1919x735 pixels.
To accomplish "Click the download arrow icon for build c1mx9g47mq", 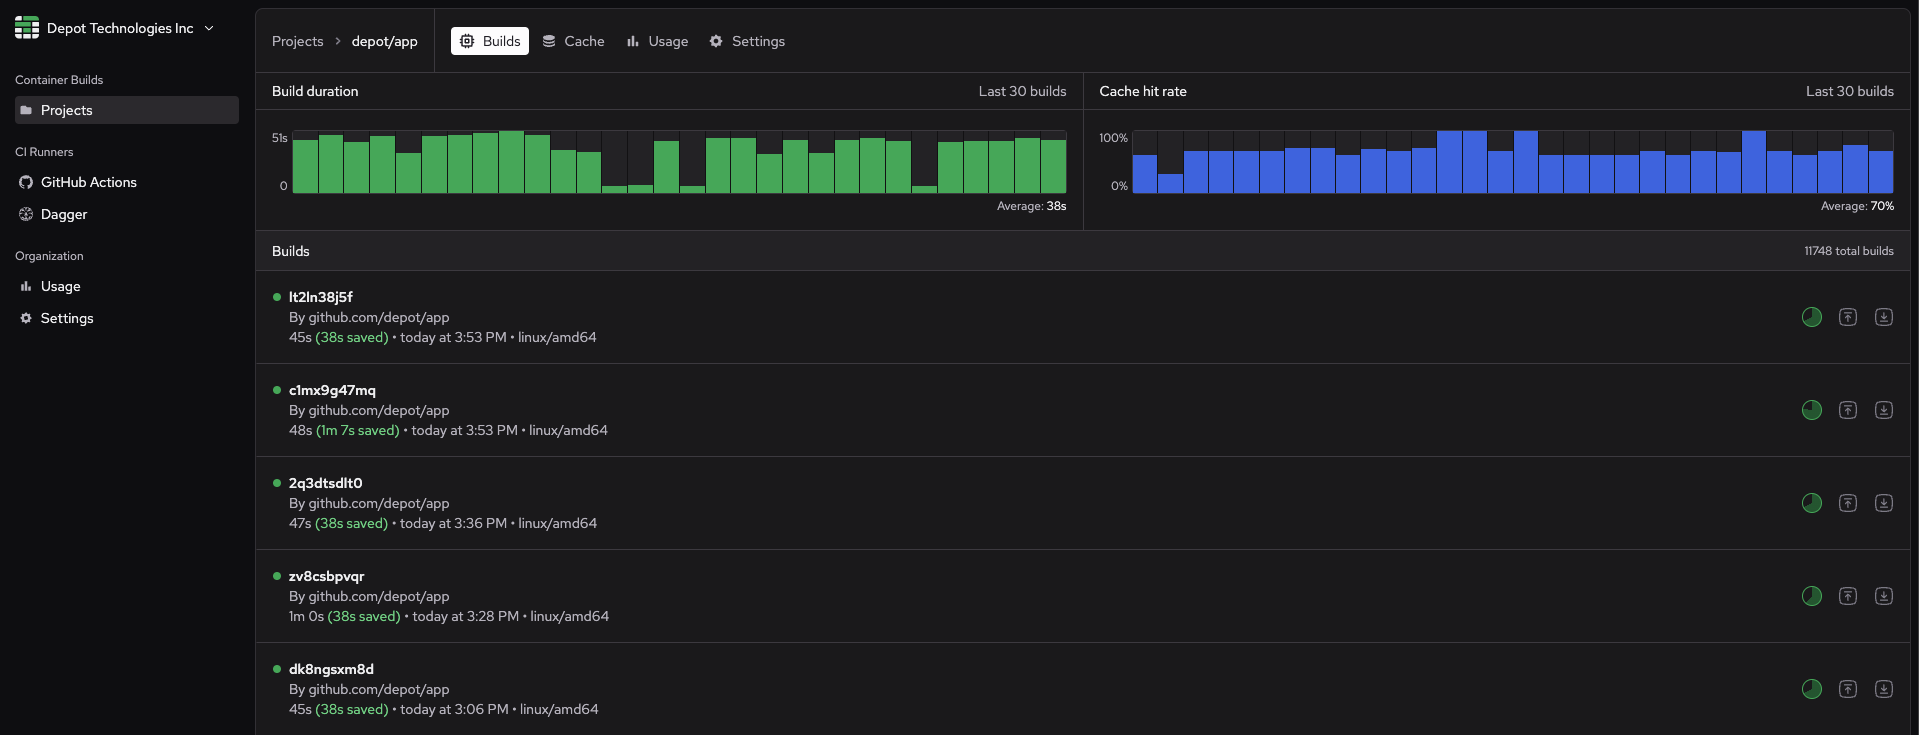I will click(1883, 410).
